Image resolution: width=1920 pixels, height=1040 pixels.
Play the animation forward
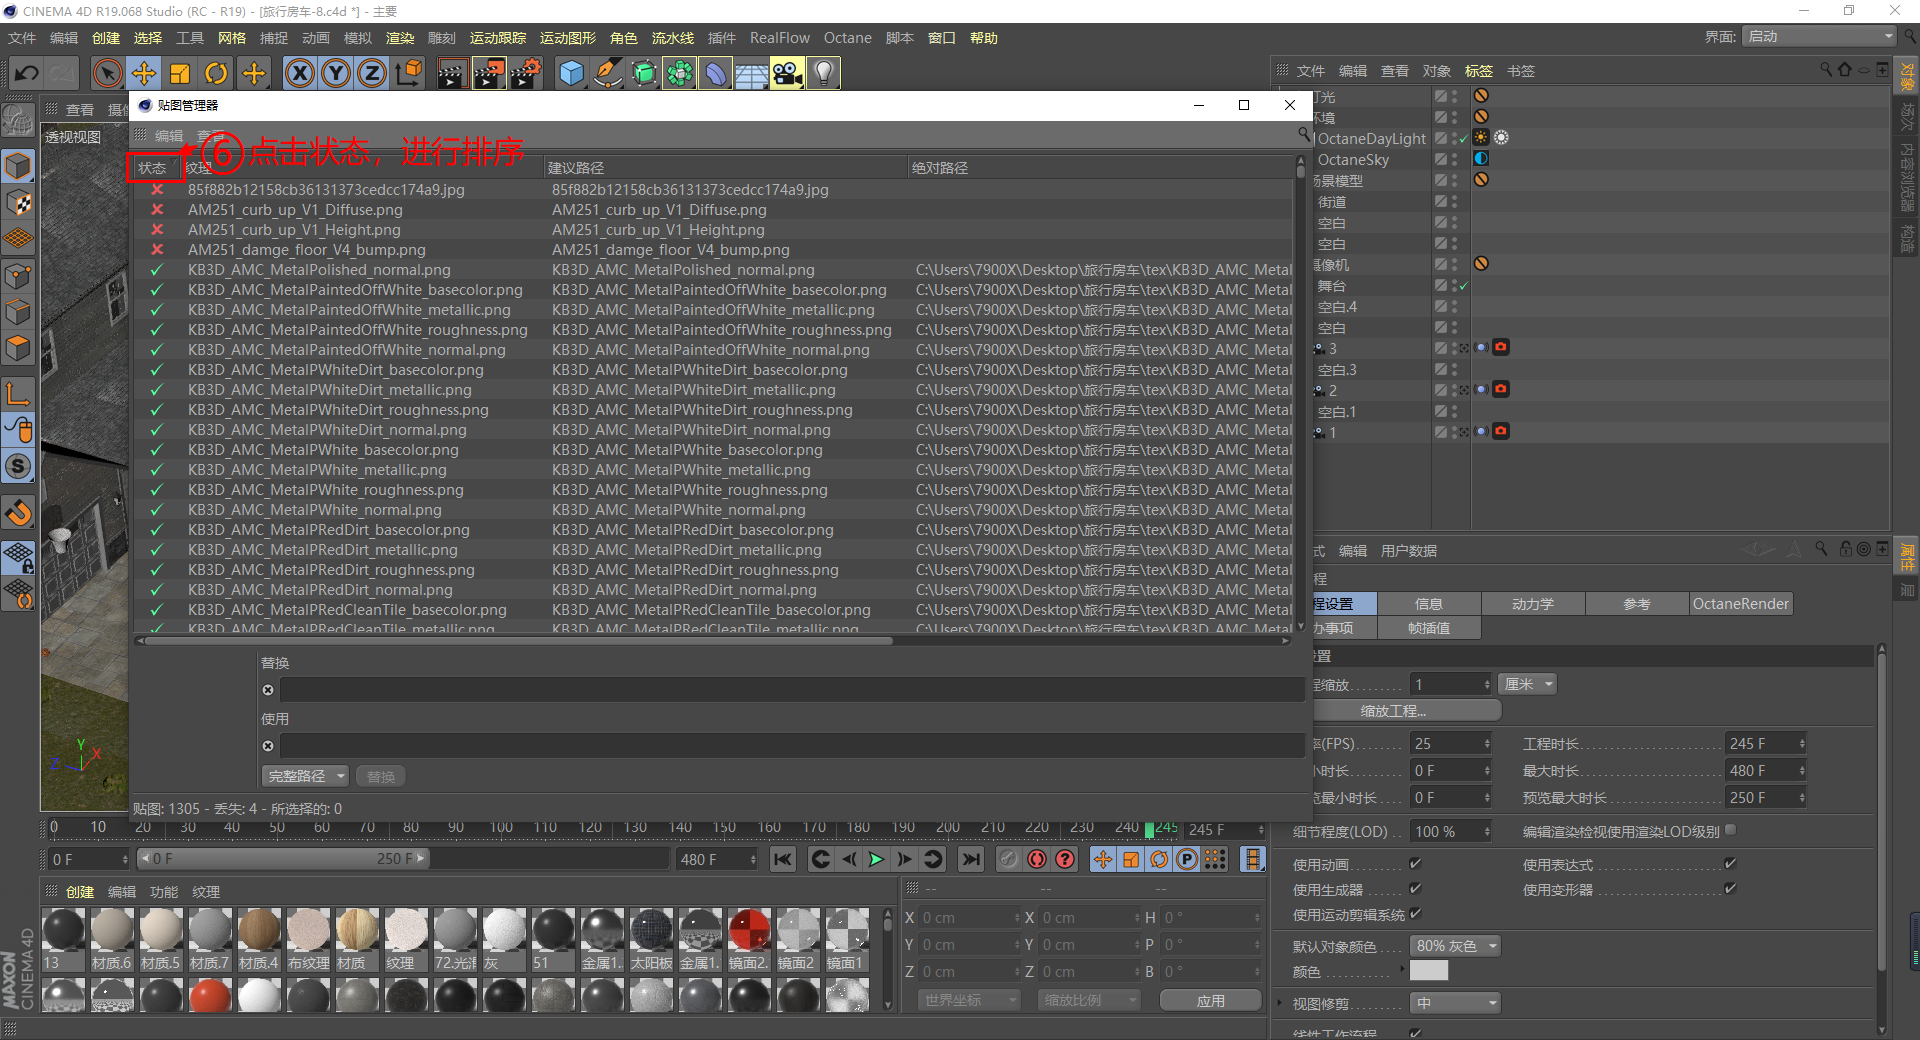click(x=876, y=859)
